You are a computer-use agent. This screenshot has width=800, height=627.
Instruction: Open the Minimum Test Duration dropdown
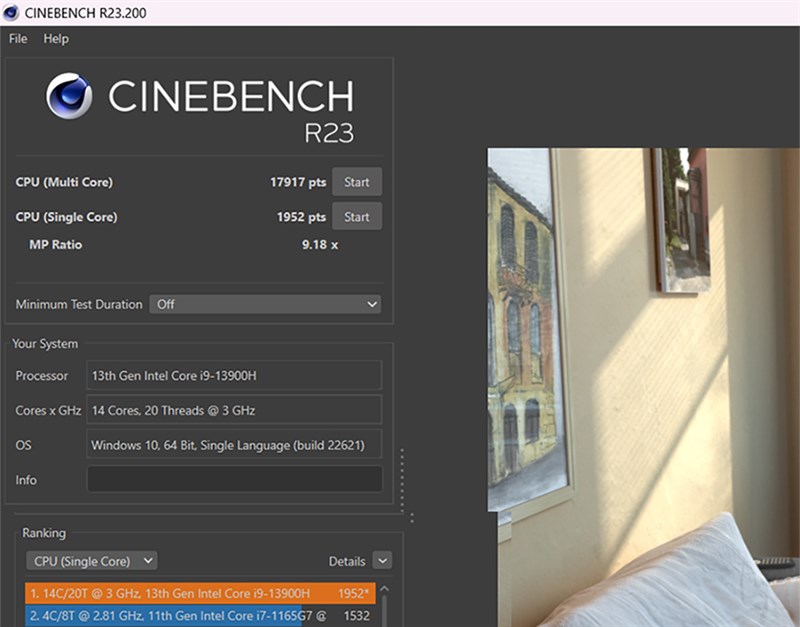tap(265, 304)
